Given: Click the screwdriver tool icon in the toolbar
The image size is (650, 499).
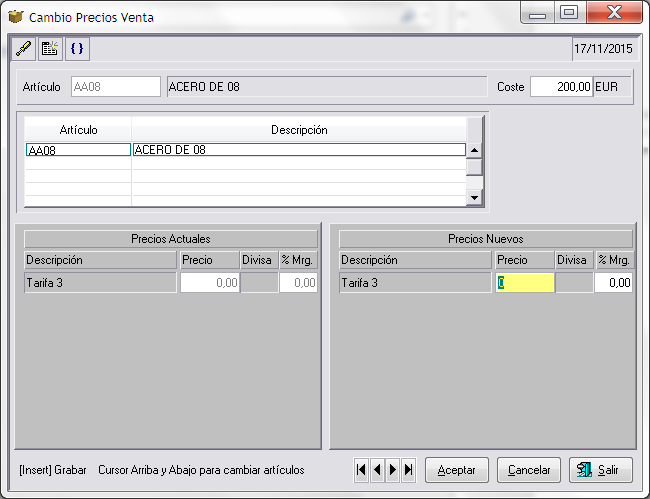Looking at the screenshot, I should click(23, 49).
